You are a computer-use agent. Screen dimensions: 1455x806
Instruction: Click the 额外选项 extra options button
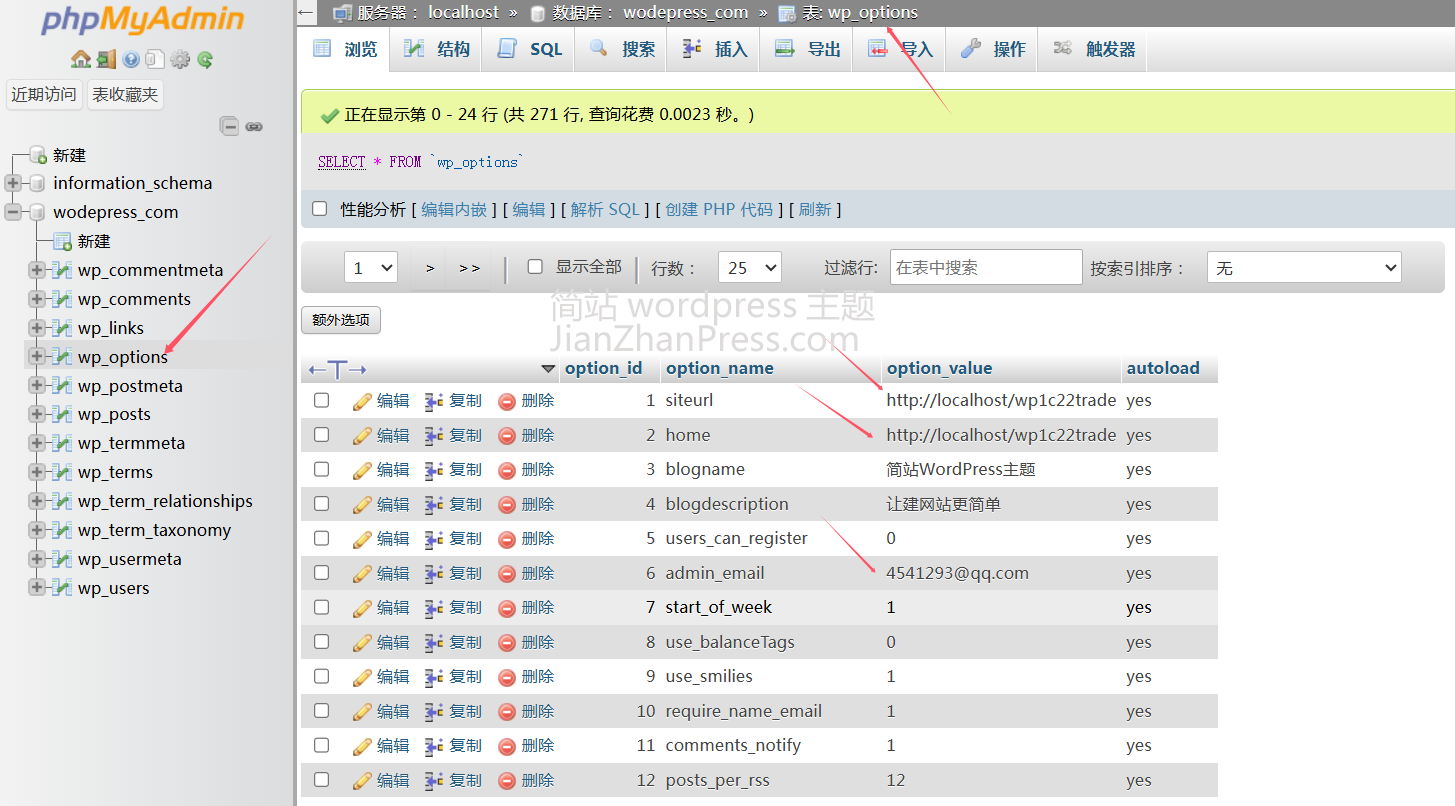pyautogui.click(x=341, y=320)
